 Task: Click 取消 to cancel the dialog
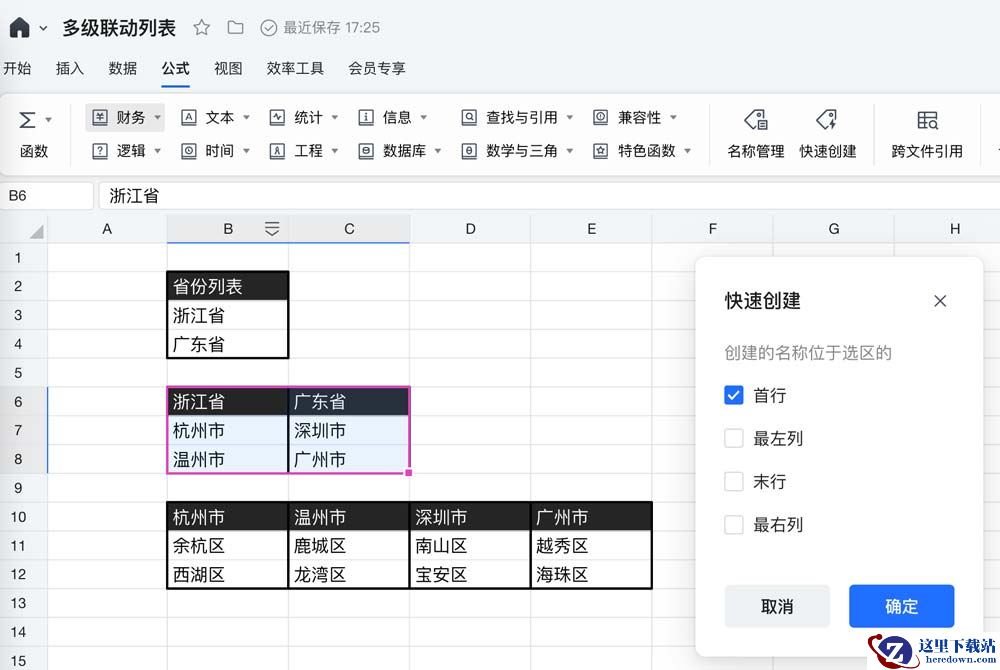coord(777,606)
